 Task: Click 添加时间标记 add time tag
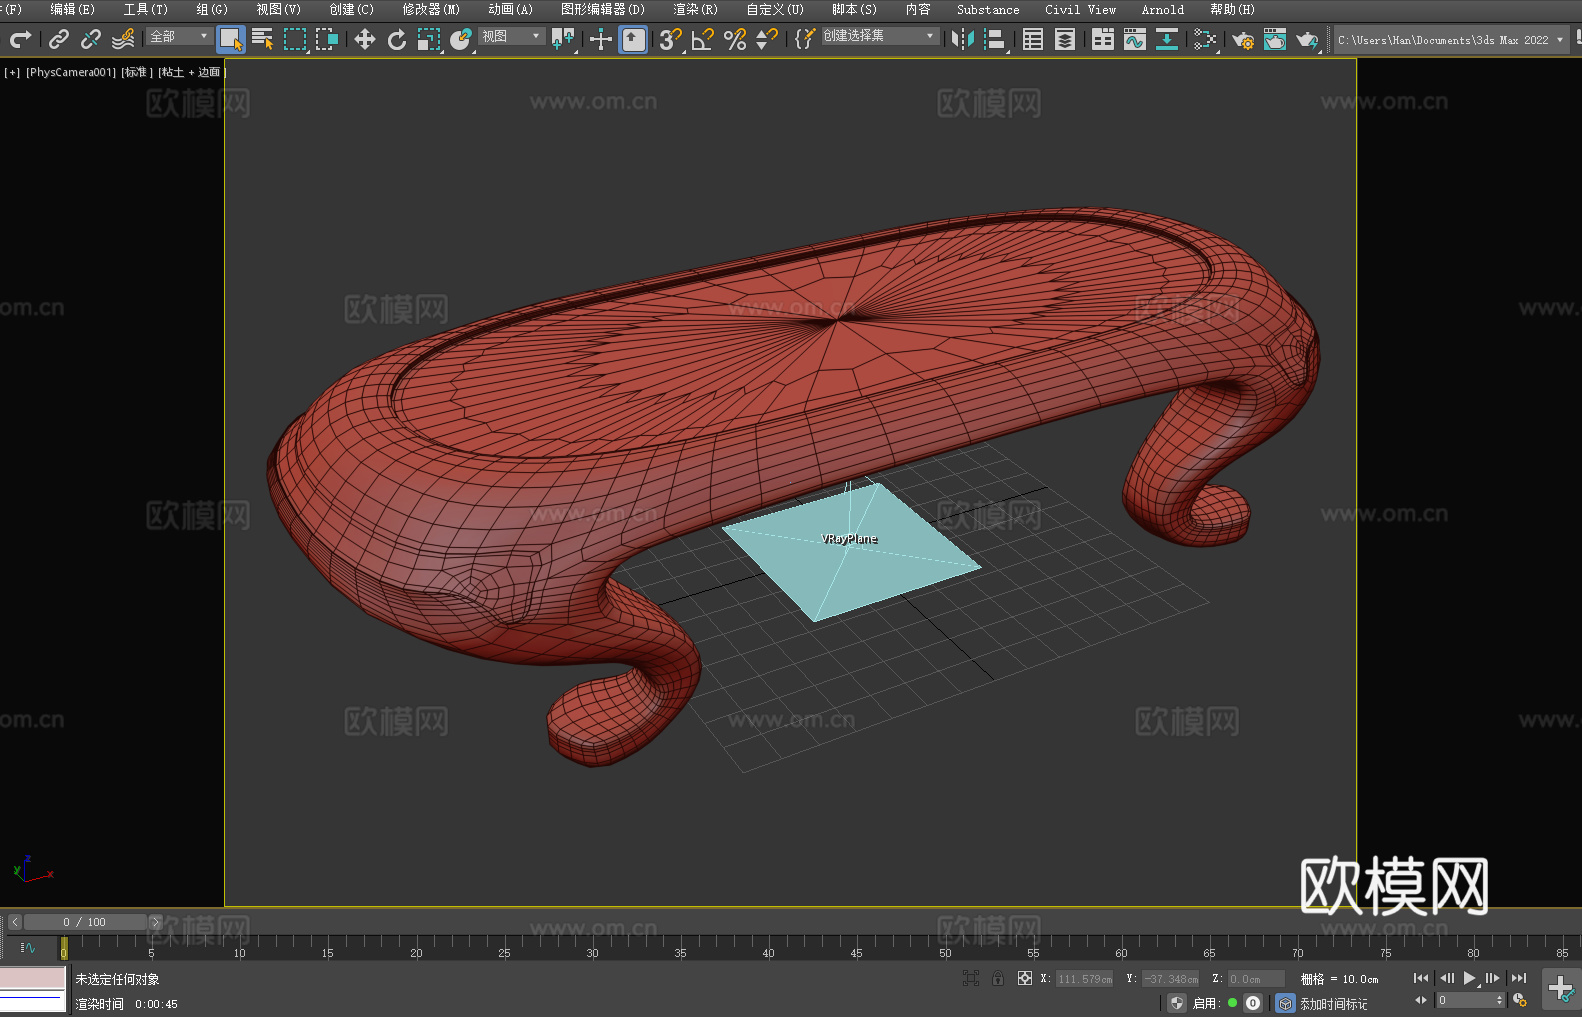point(1334,1003)
